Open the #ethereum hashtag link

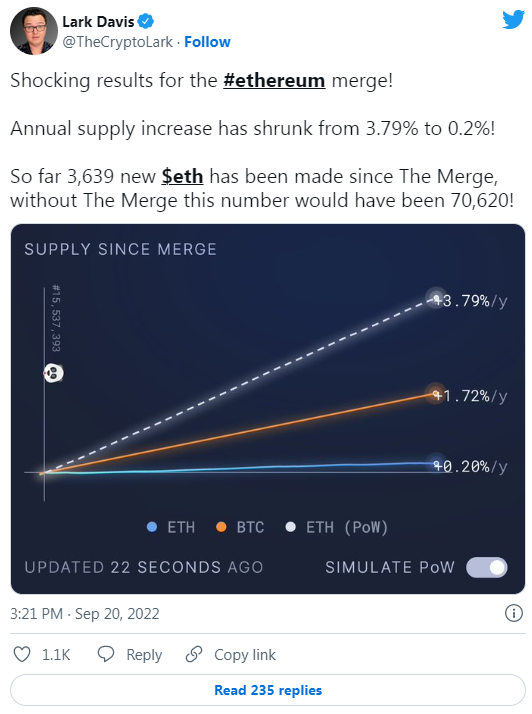coord(274,81)
